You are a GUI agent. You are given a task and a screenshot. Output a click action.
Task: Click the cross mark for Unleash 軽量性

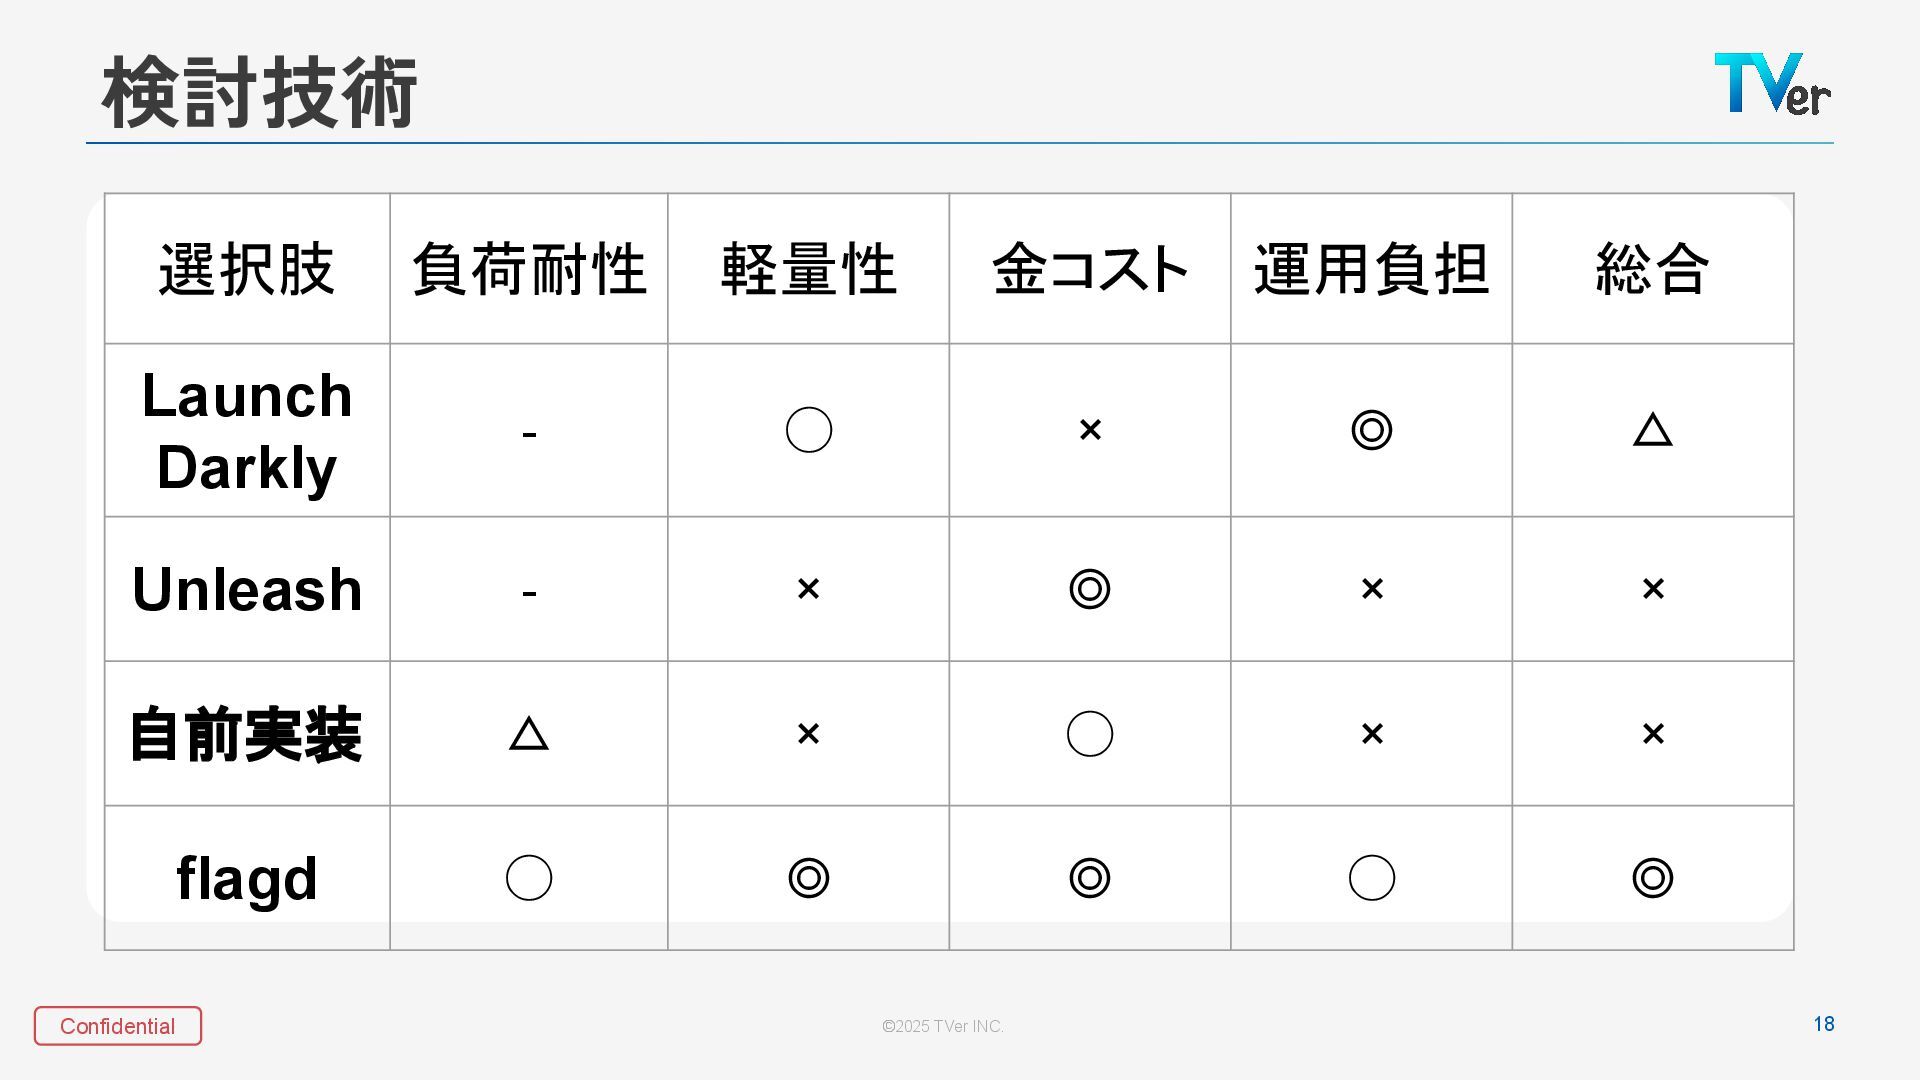point(809,589)
